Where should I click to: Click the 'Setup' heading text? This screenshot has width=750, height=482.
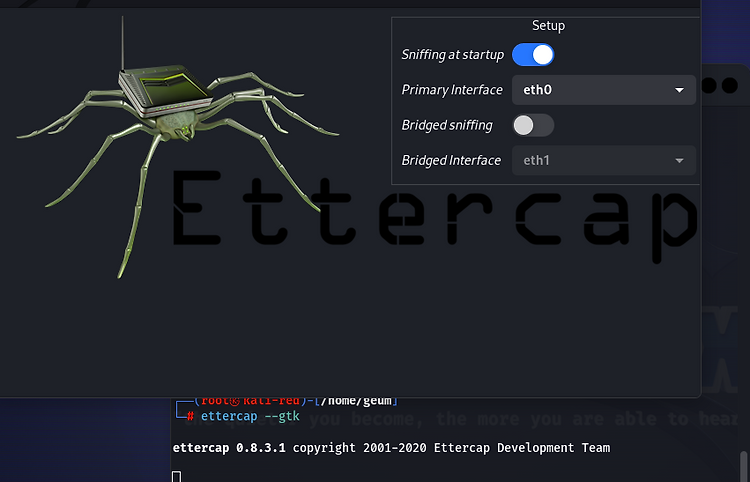pos(549,25)
